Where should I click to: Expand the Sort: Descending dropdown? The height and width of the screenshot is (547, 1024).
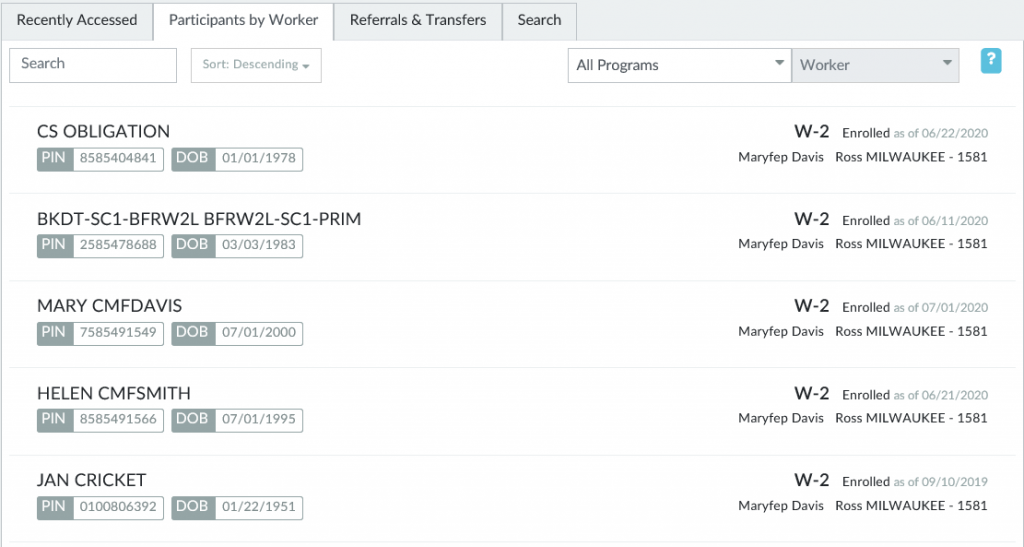[256, 65]
